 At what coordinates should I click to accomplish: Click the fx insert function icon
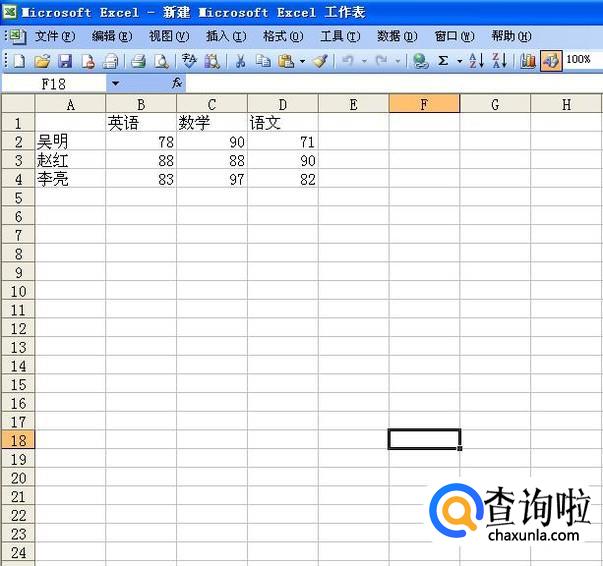tap(177, 83)
